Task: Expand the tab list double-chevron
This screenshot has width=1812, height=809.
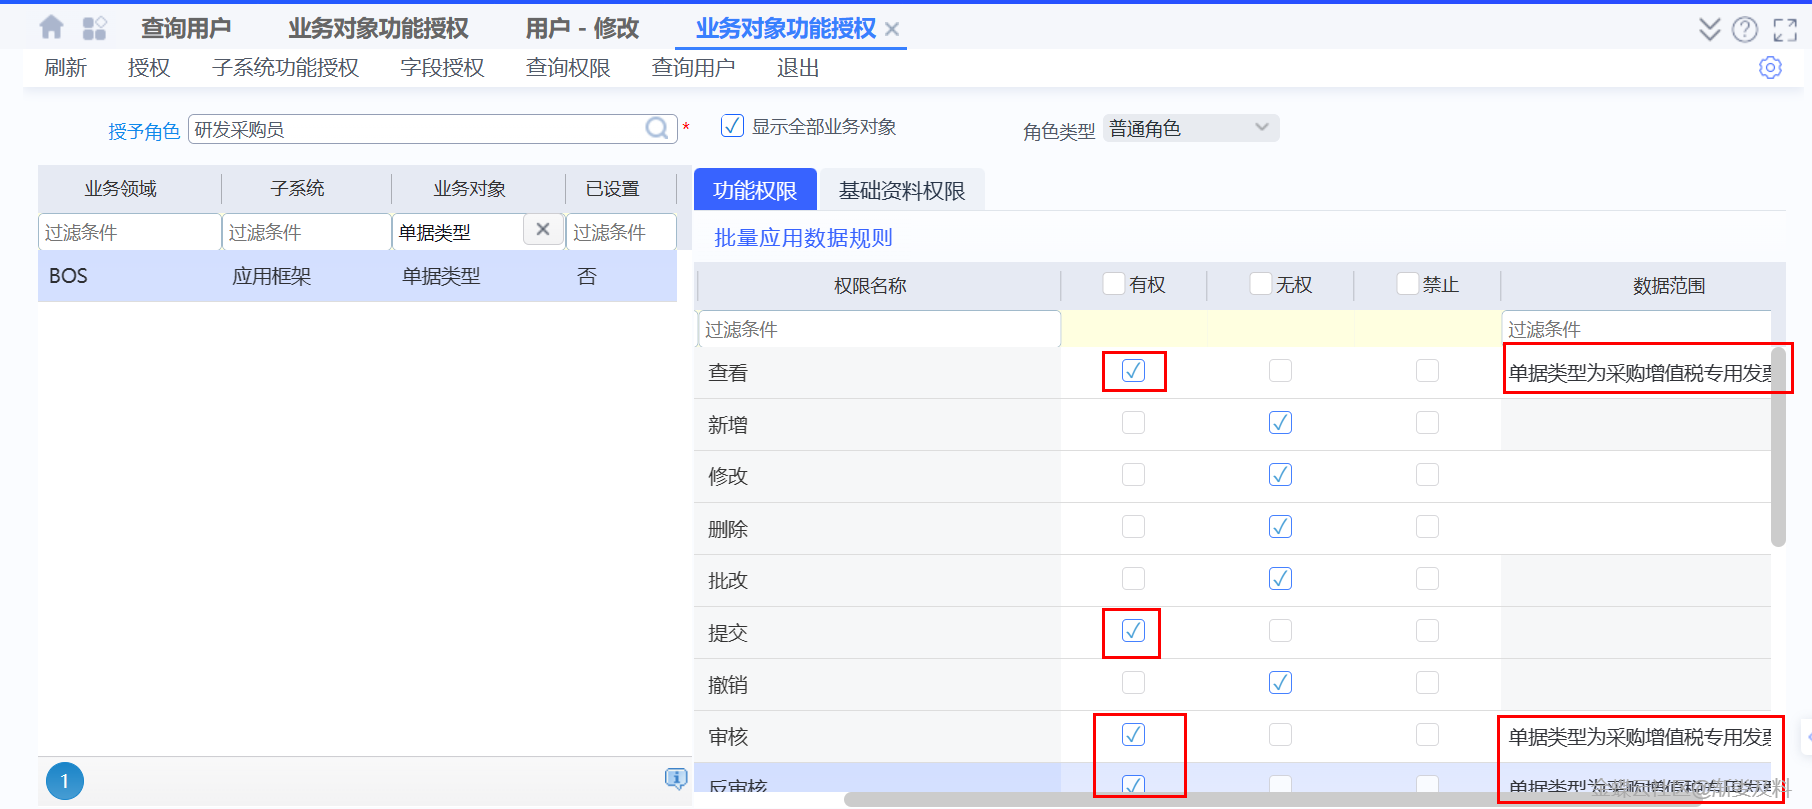Action: point(1709,29)
